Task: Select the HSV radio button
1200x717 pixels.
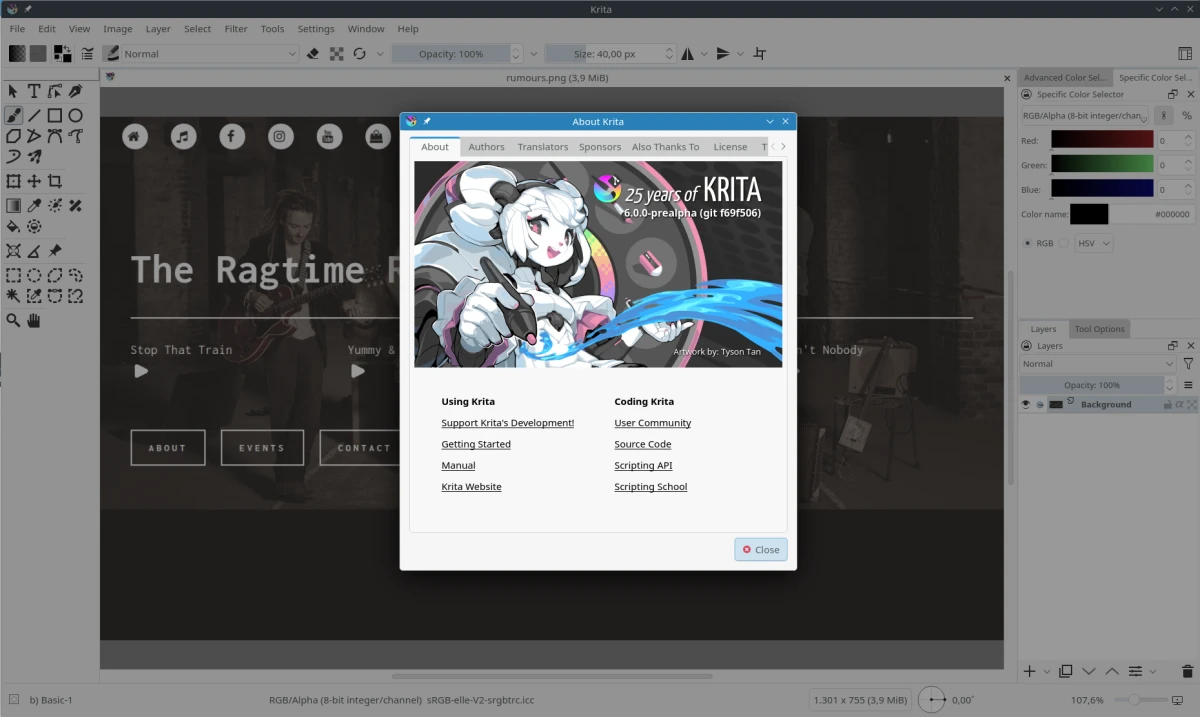Action: tap(1065, 243)
